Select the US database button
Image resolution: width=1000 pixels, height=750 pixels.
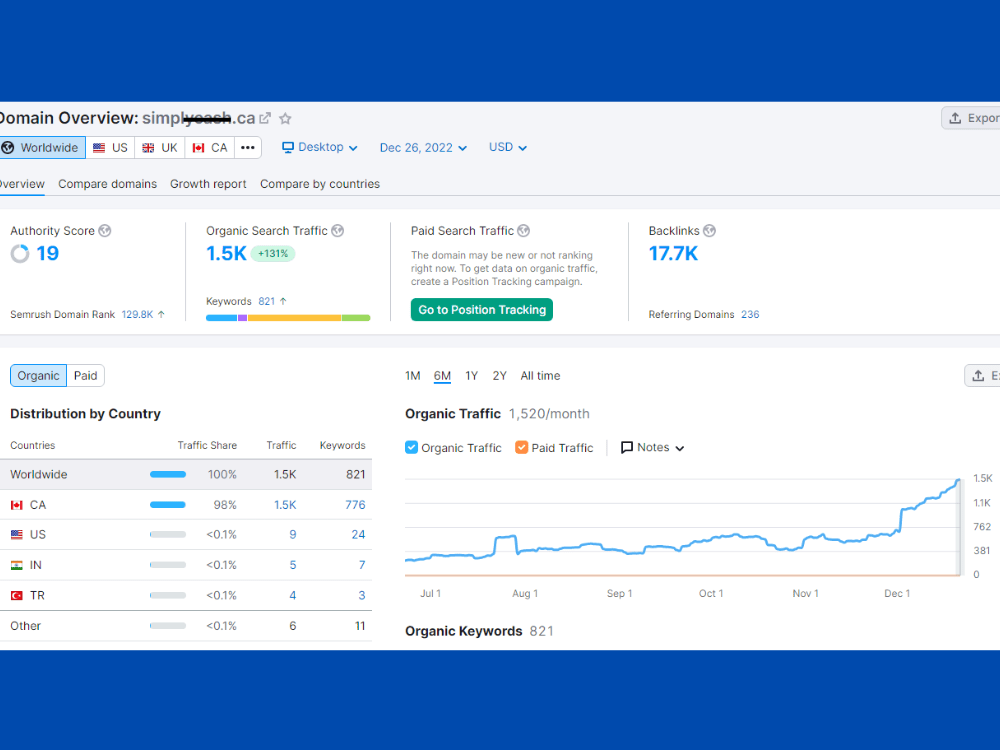click(x=110, y=147)
